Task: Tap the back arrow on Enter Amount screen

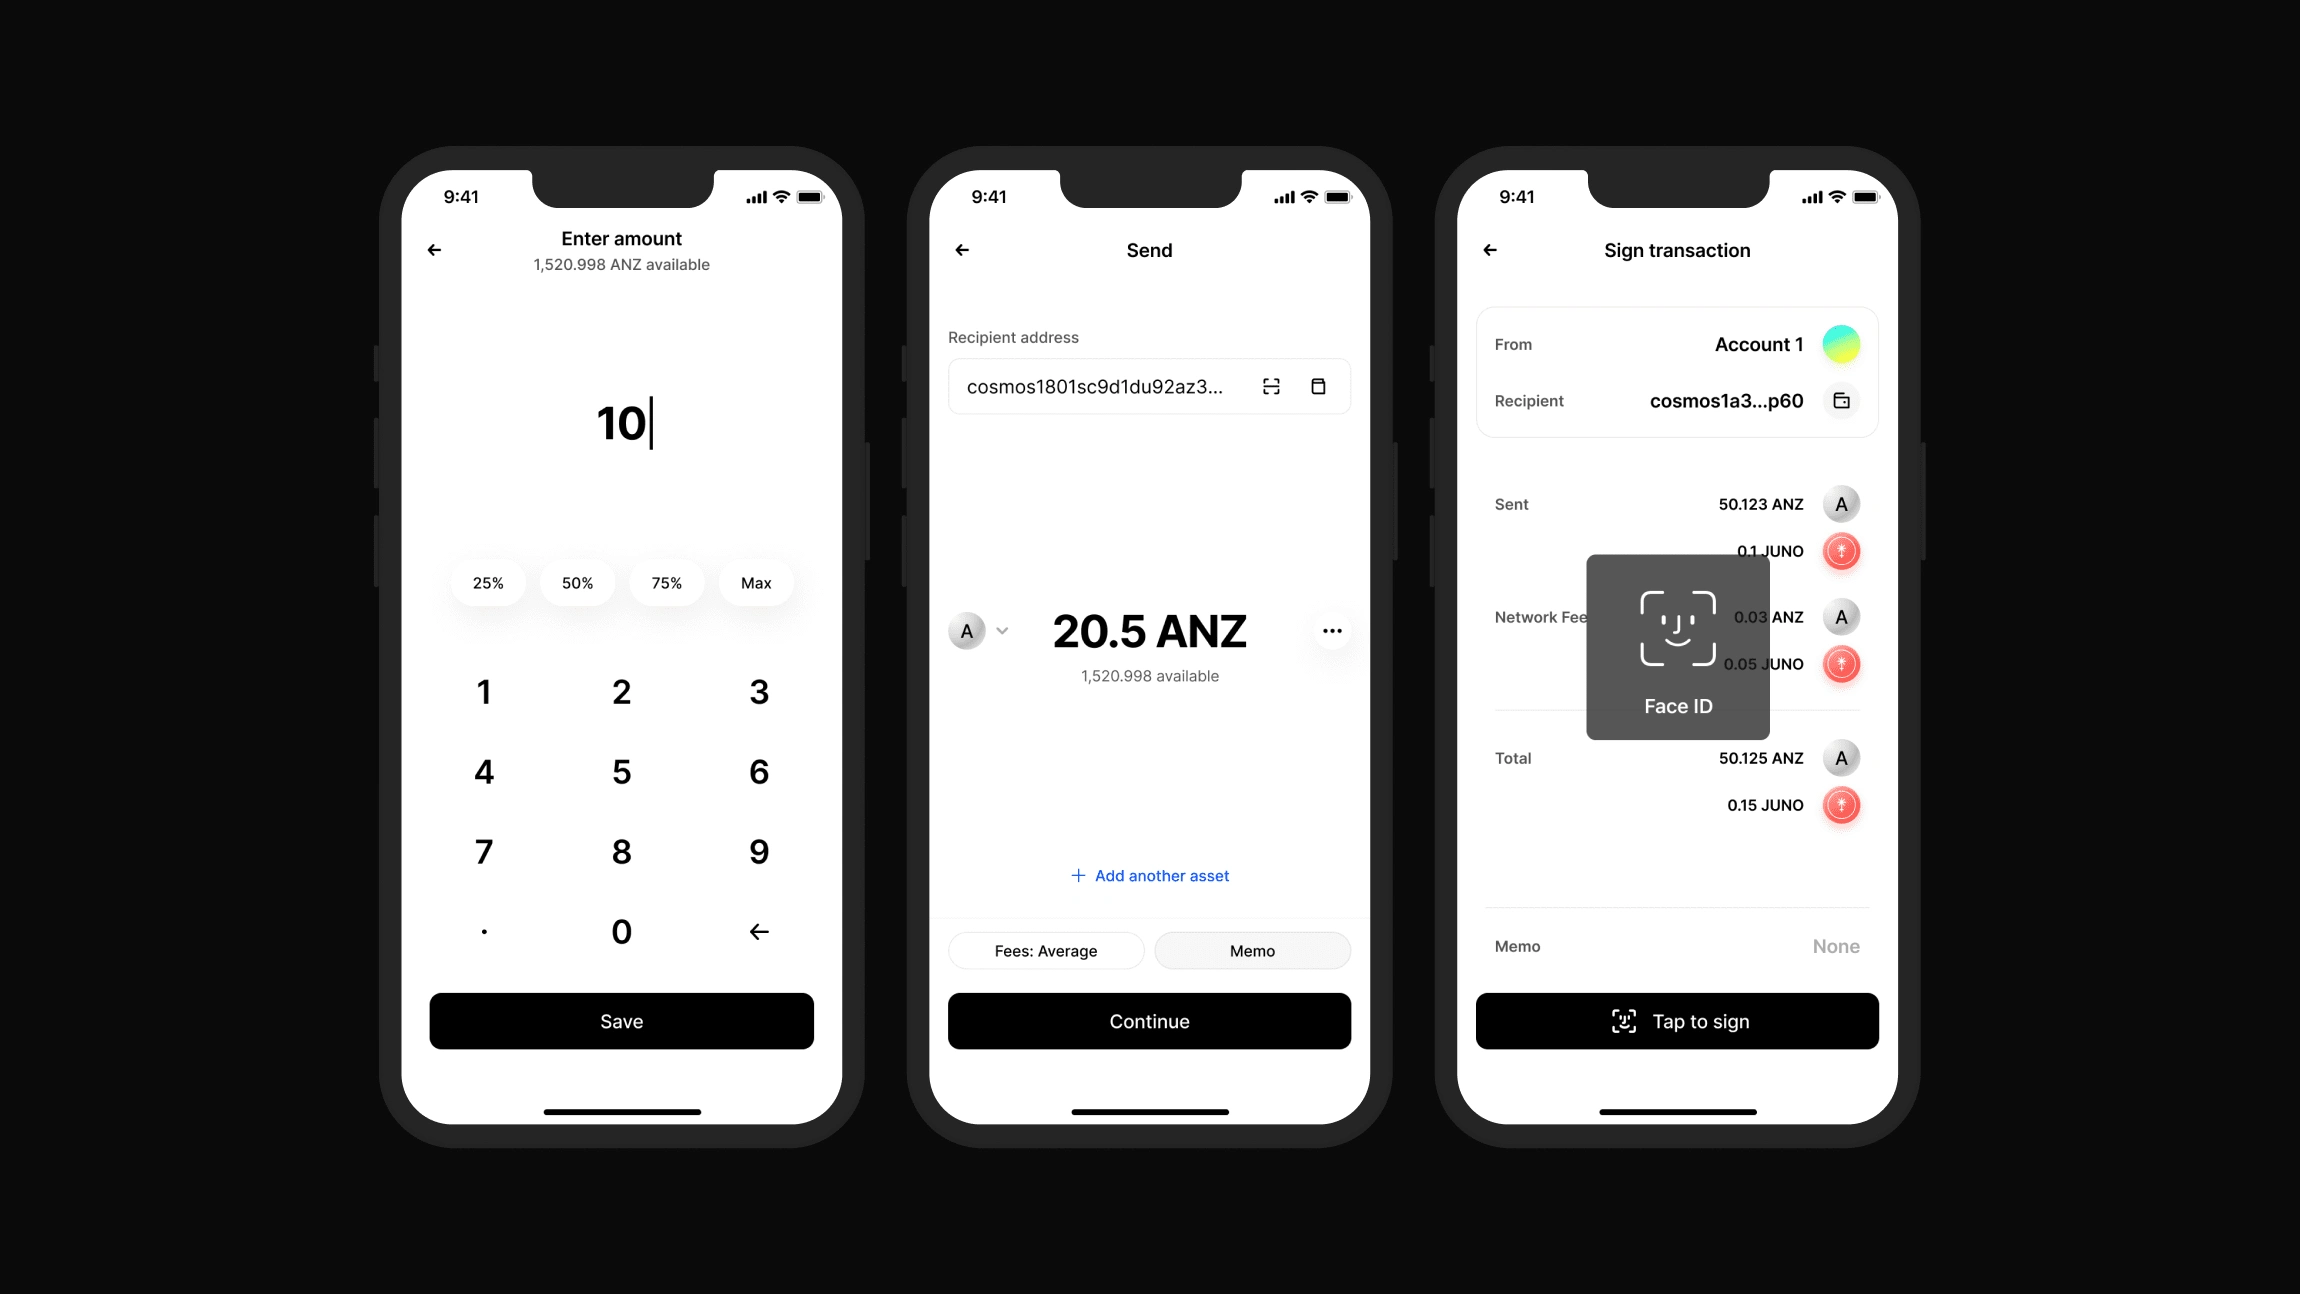Action: pyautogui.click(x=434, y=250)
